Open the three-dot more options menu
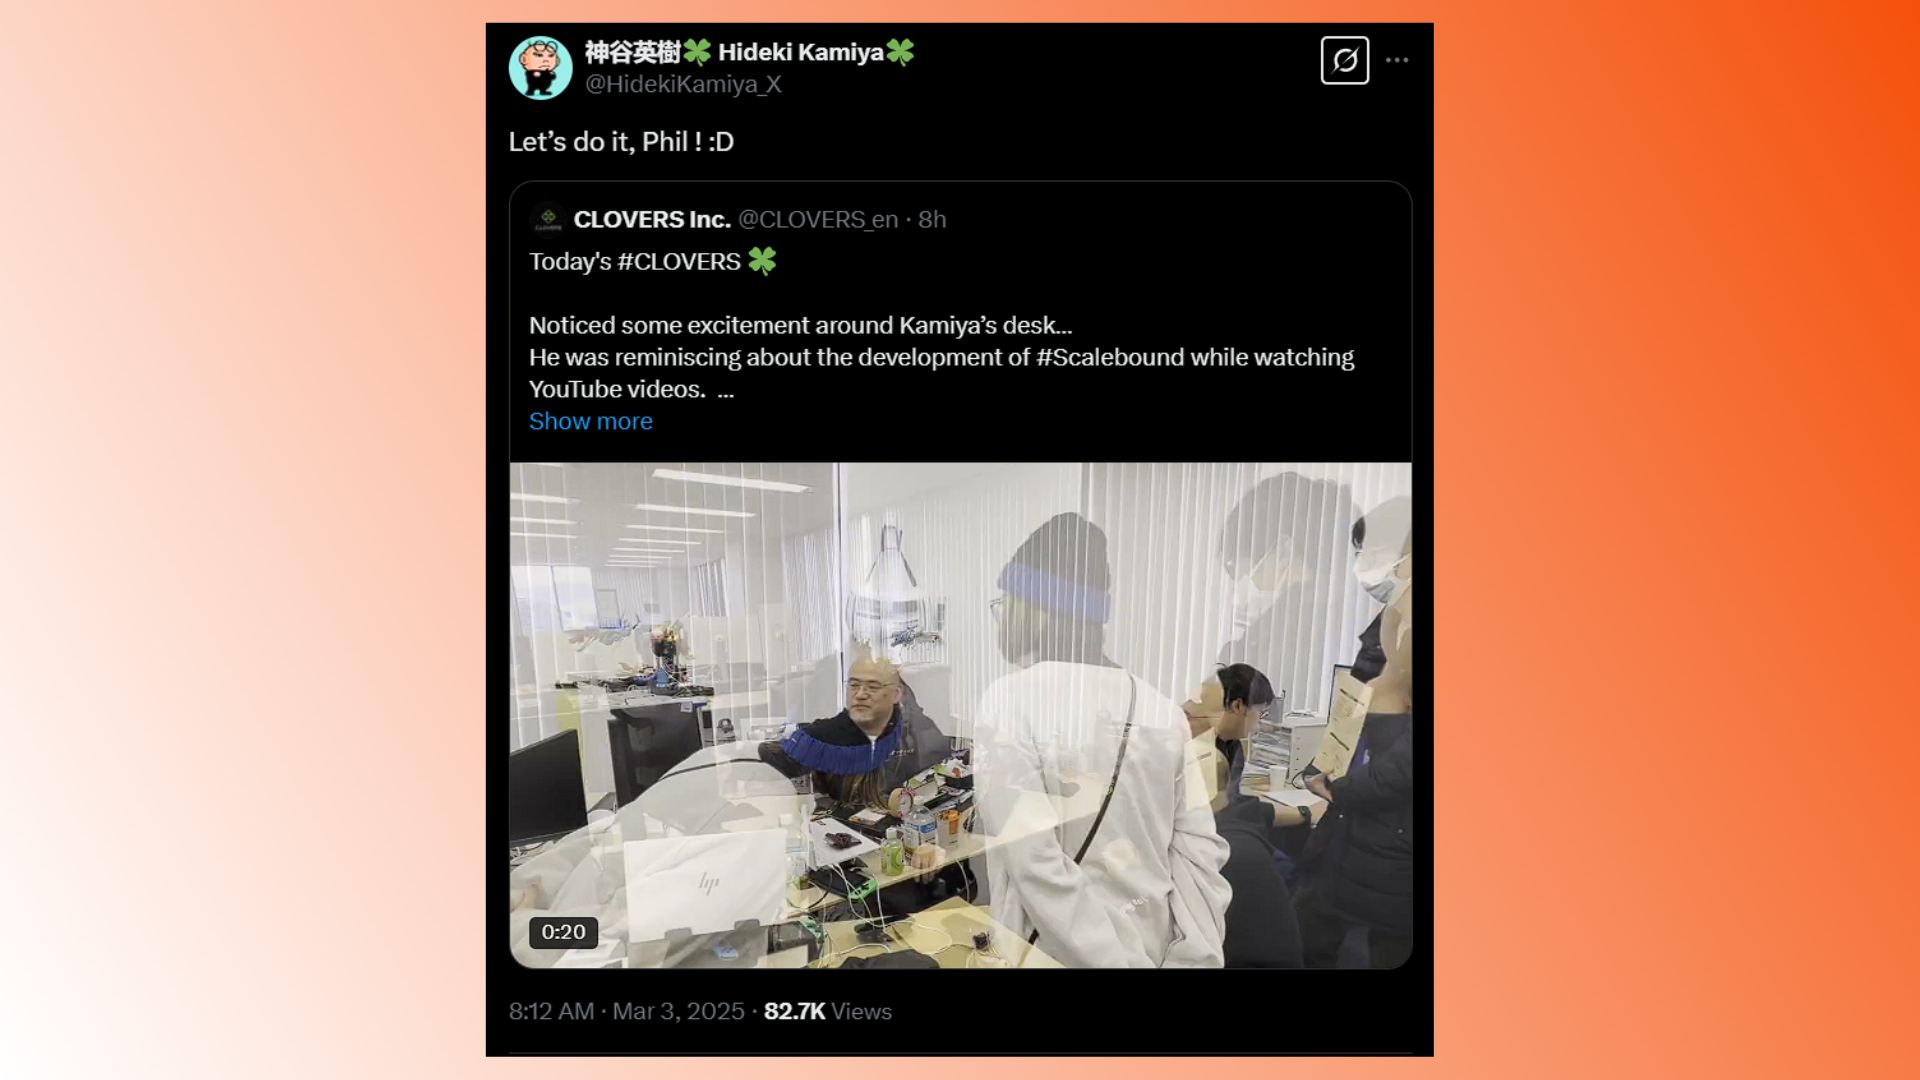This screenshot has width=1920, height=1080. click(x=1397, y=60)
